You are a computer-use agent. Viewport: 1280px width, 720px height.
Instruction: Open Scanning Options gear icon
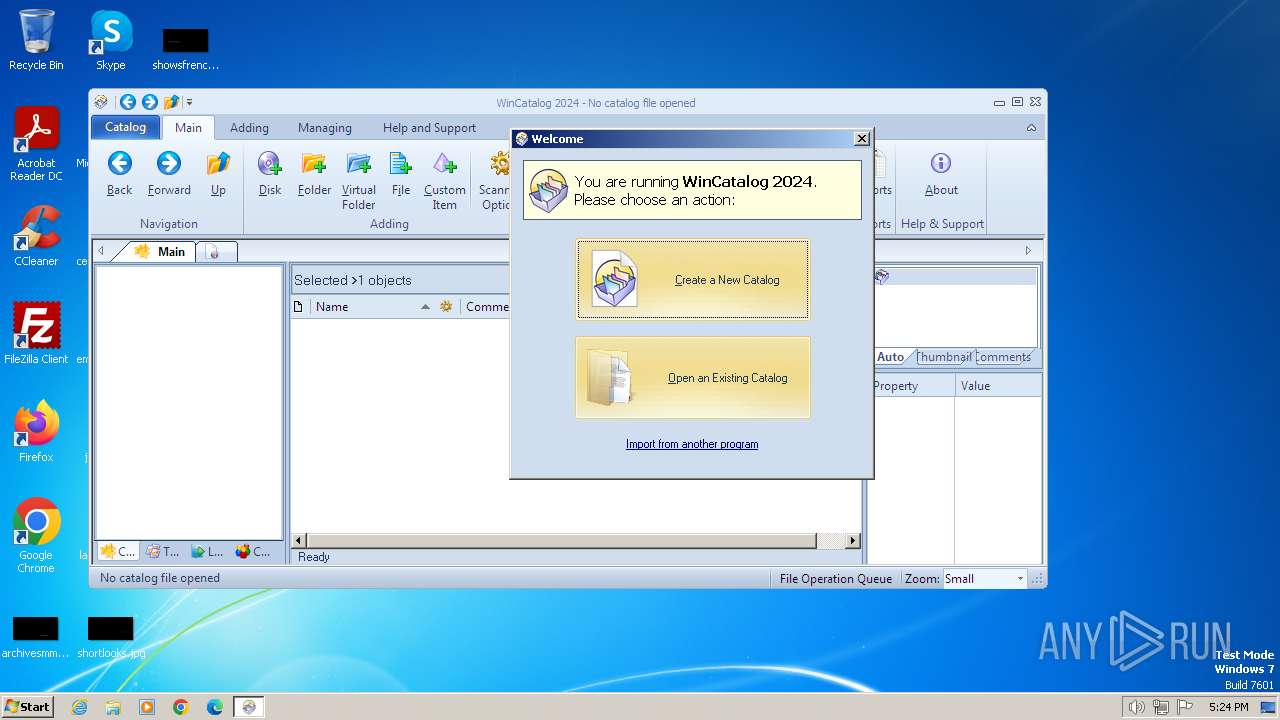pos(500,163)
